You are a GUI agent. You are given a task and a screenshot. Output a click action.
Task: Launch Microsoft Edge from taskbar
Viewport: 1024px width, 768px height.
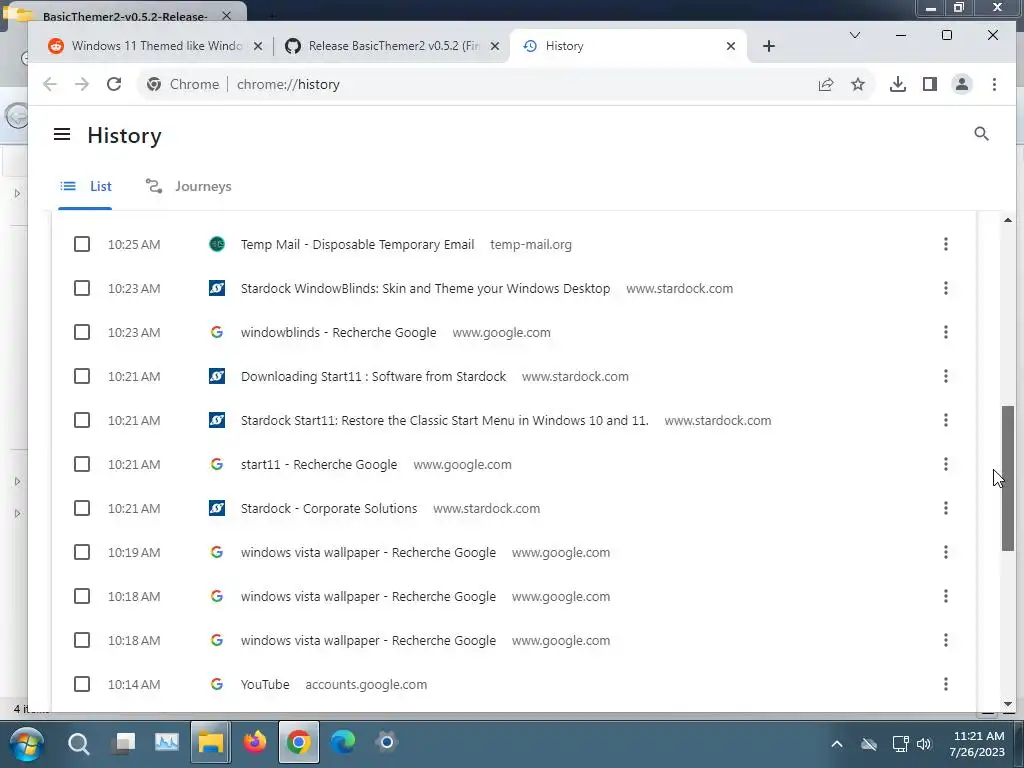[342, 743]
